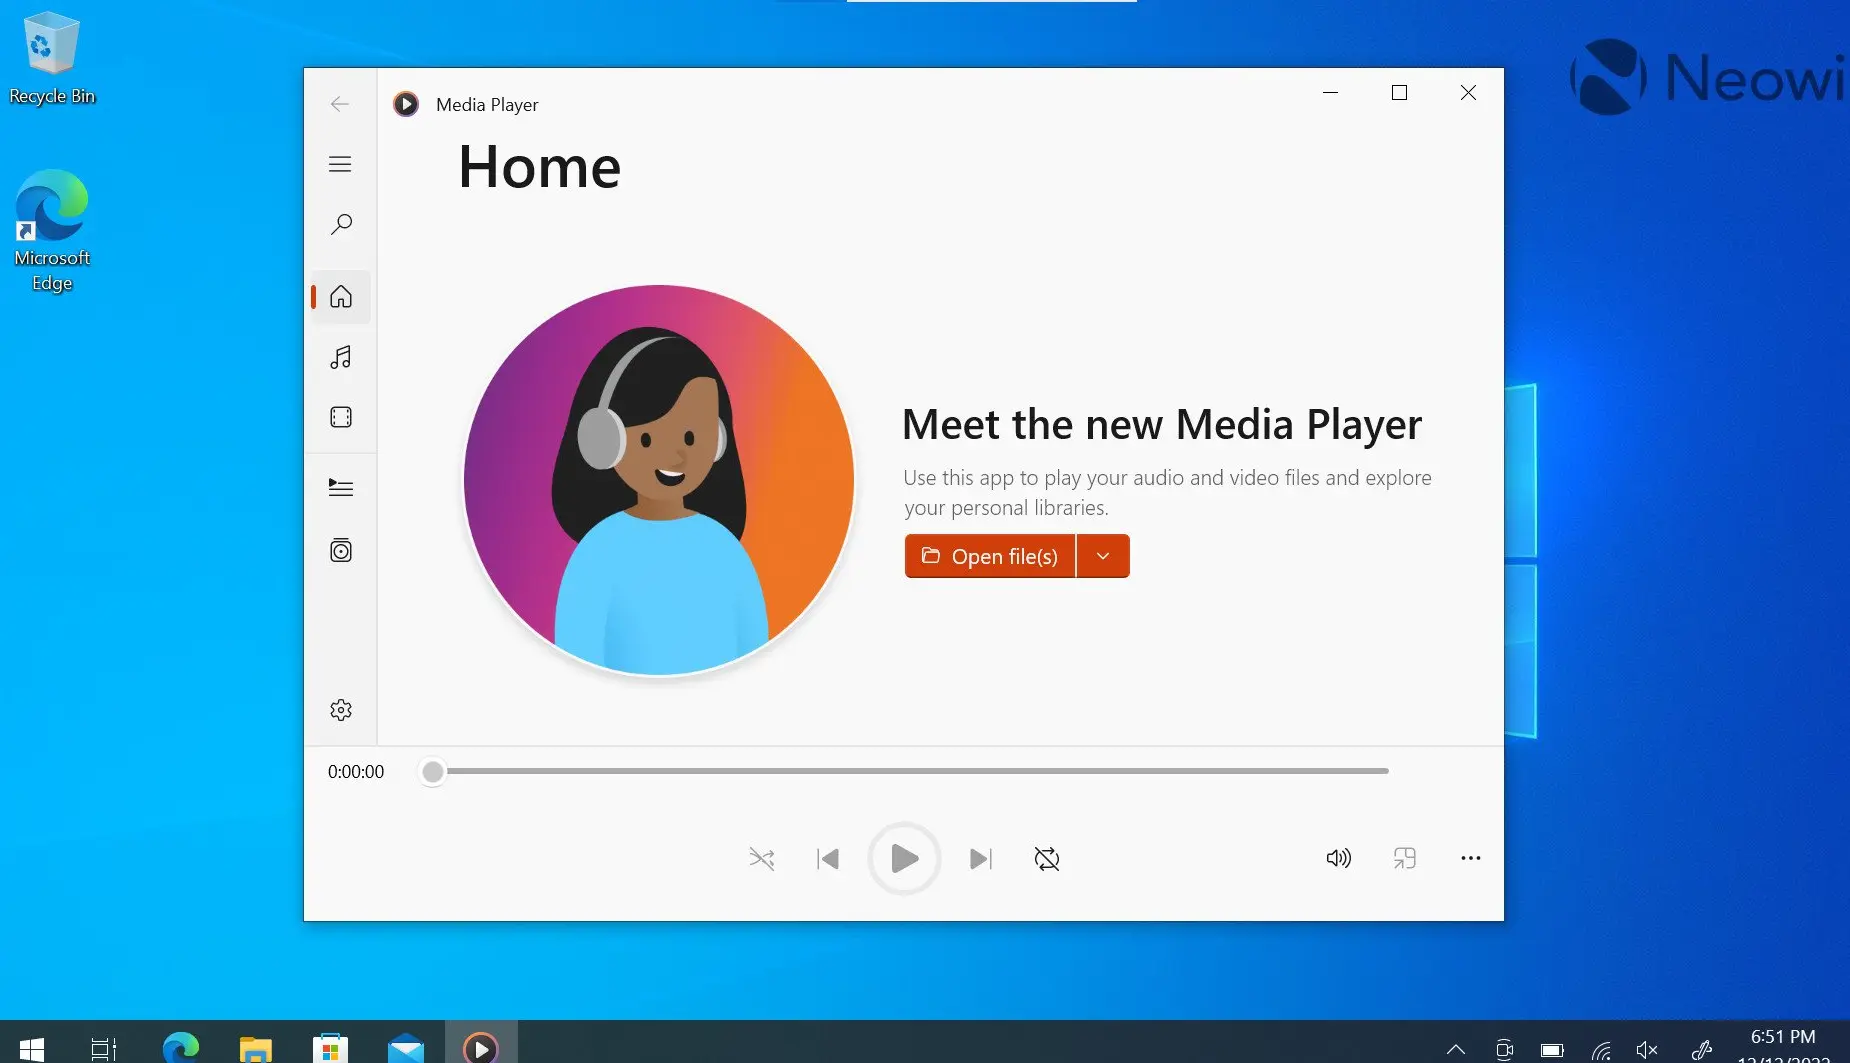Toggle shuffle playback
This screenshot has height=1063, width=1850.
click(x=762, y=859)
